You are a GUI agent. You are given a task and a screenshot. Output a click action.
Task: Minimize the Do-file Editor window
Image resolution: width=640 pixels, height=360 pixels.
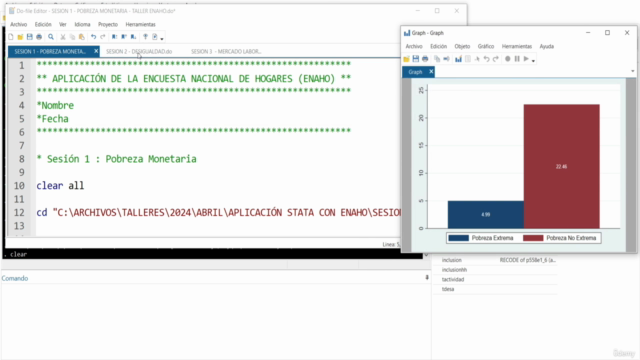pyautogui.click(x=418, y=11)
